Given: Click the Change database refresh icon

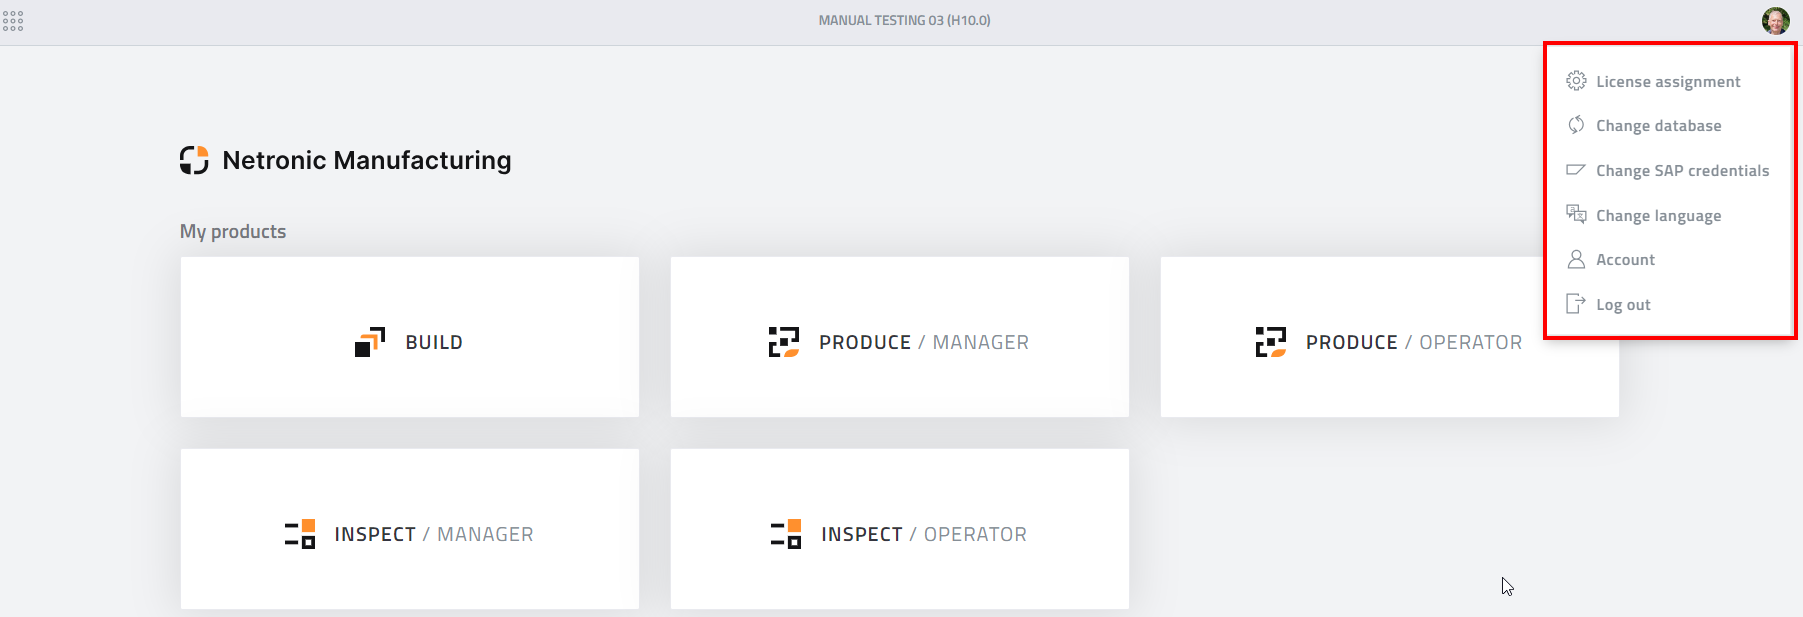Looking at the screenshot, I should pos(1576,125).
